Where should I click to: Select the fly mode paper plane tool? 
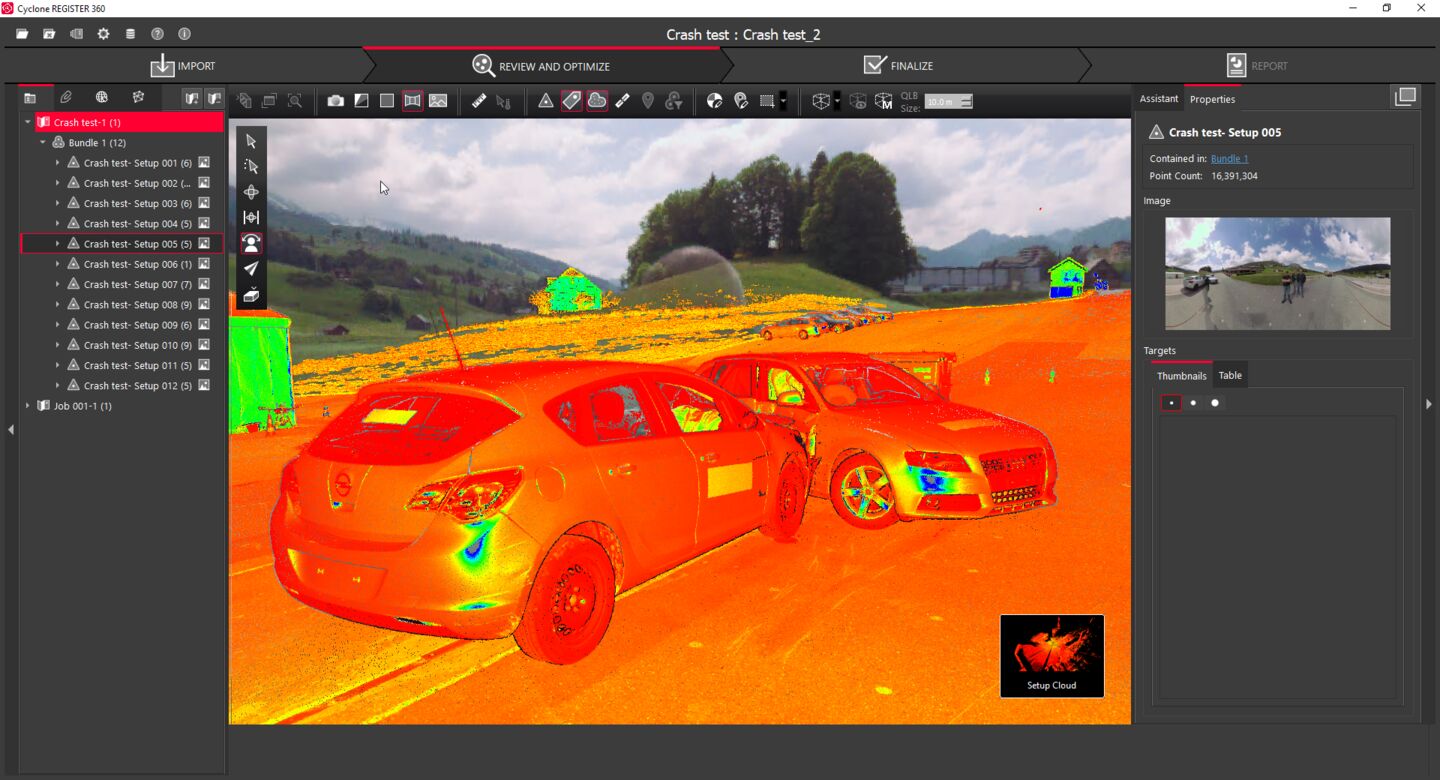coord(251,269)
